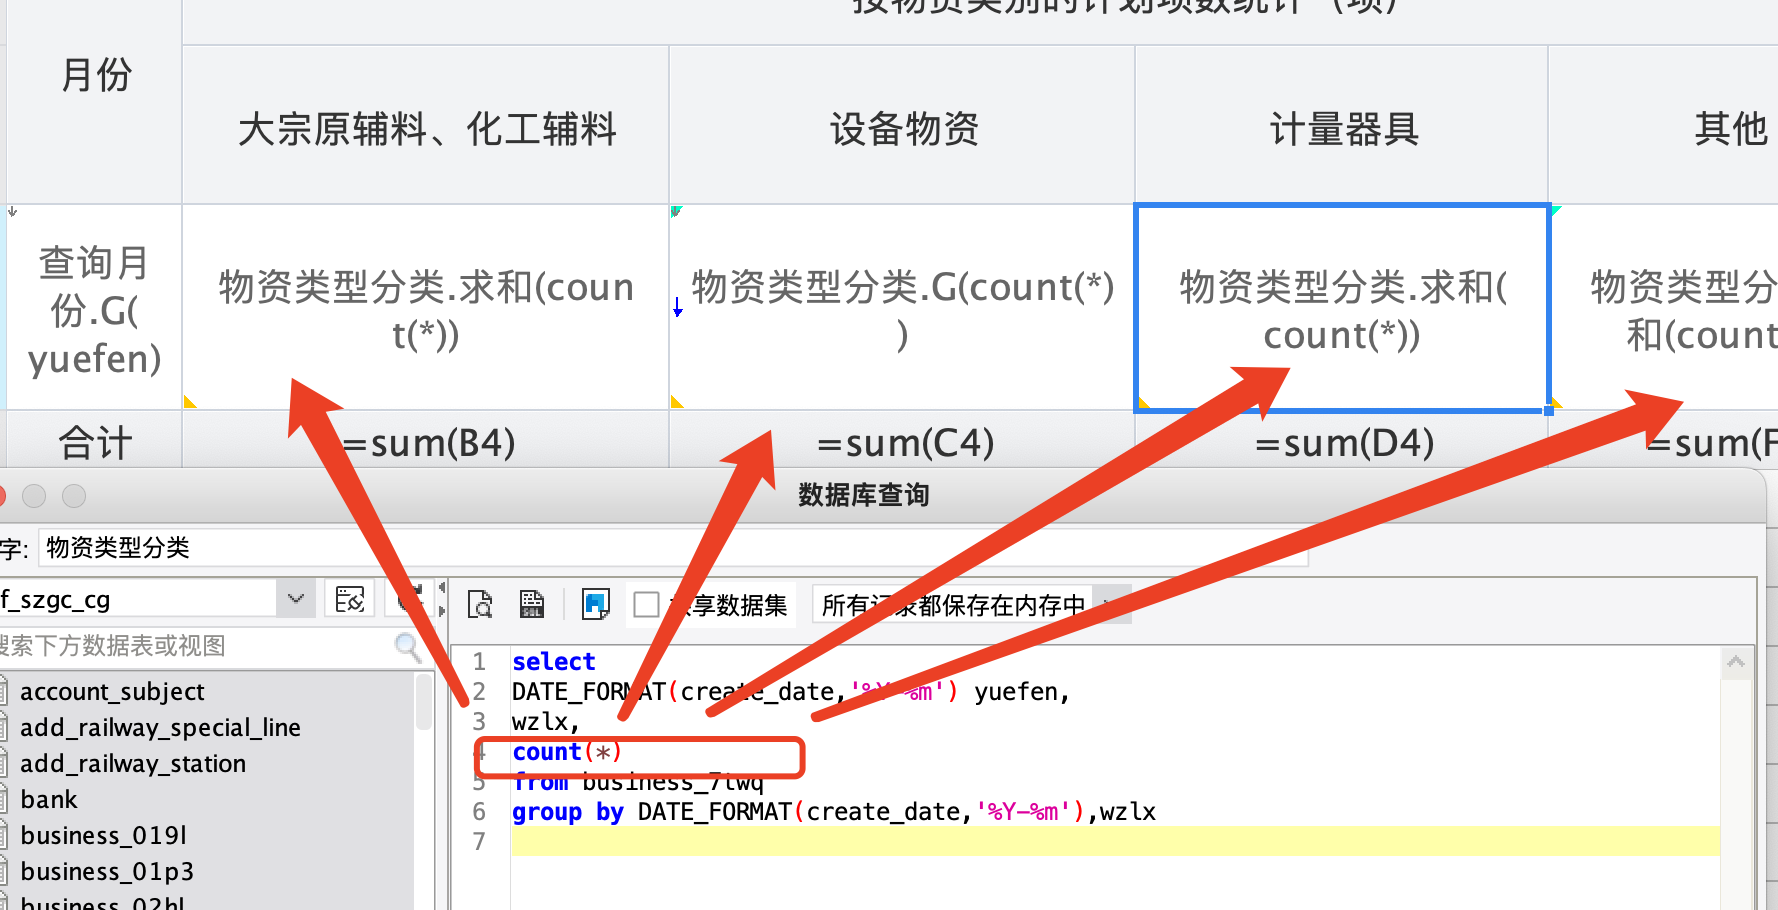The width and height of the screenshot is (1778, 910).
Task: Click the splitter collapse arrows beside the table list
Action: (441, 599)
